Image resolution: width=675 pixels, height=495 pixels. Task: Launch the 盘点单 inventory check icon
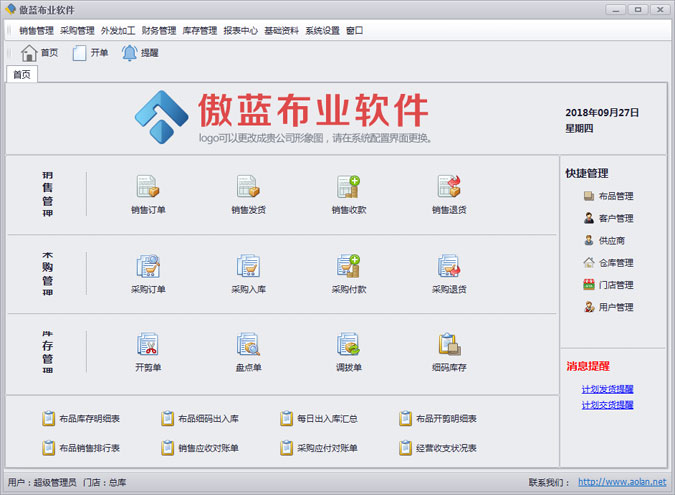pyautogui.click(x=248, y=345)
